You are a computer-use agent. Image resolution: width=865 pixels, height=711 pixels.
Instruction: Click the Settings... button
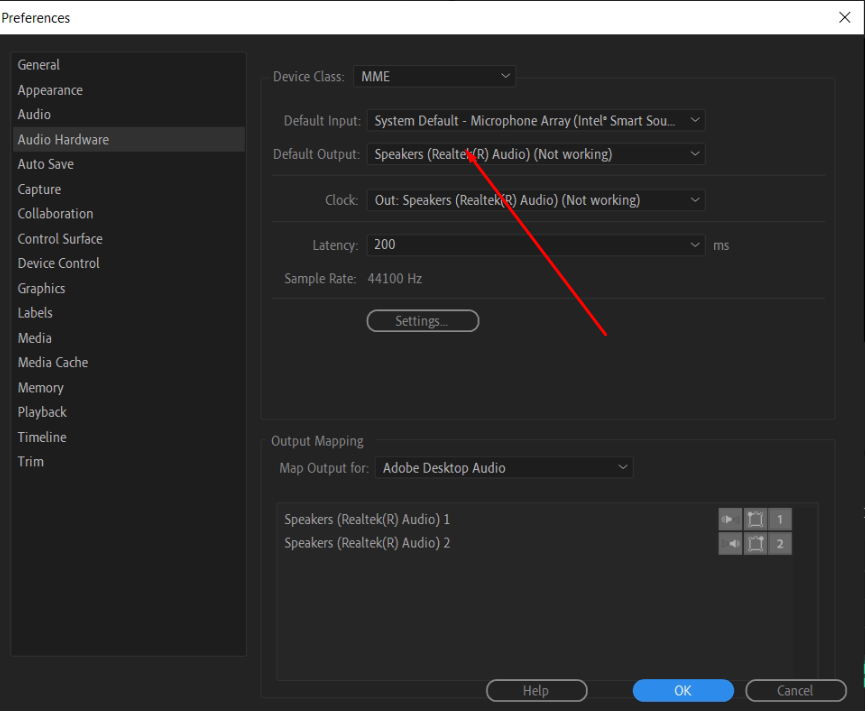click(x=423, y=321)
